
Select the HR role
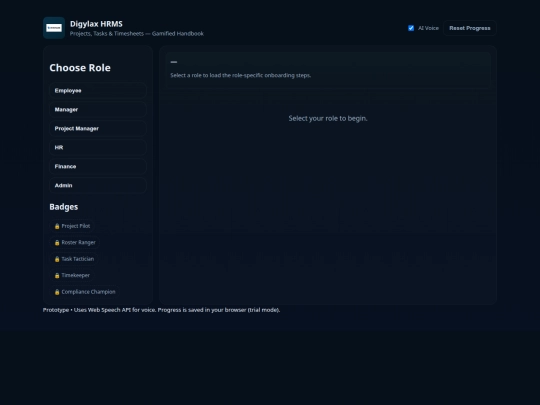[98, 147]
